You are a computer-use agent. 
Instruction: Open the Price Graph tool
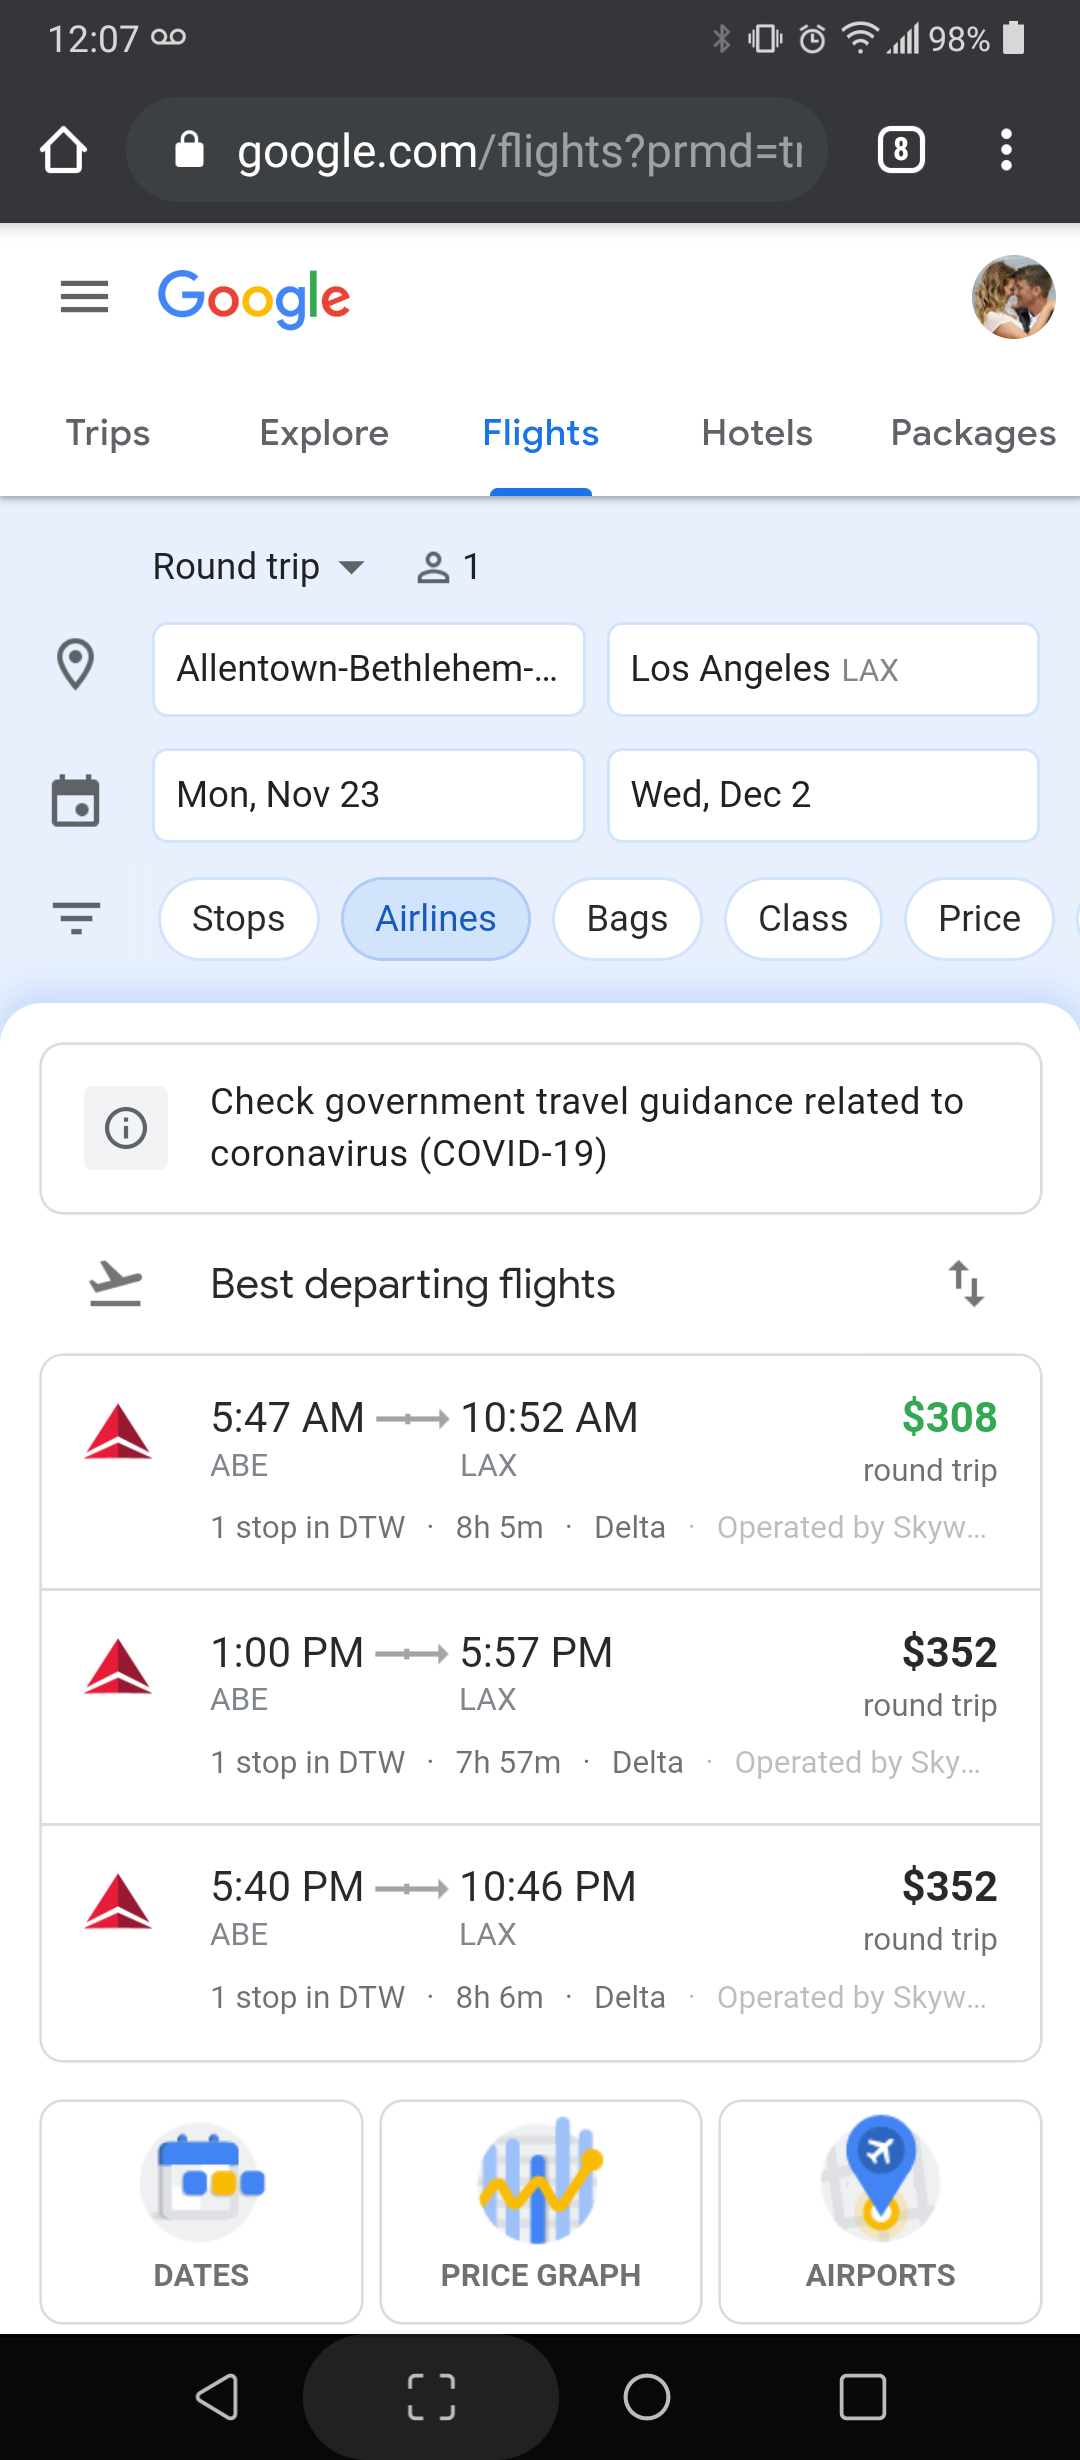[x=540, y=2211]
